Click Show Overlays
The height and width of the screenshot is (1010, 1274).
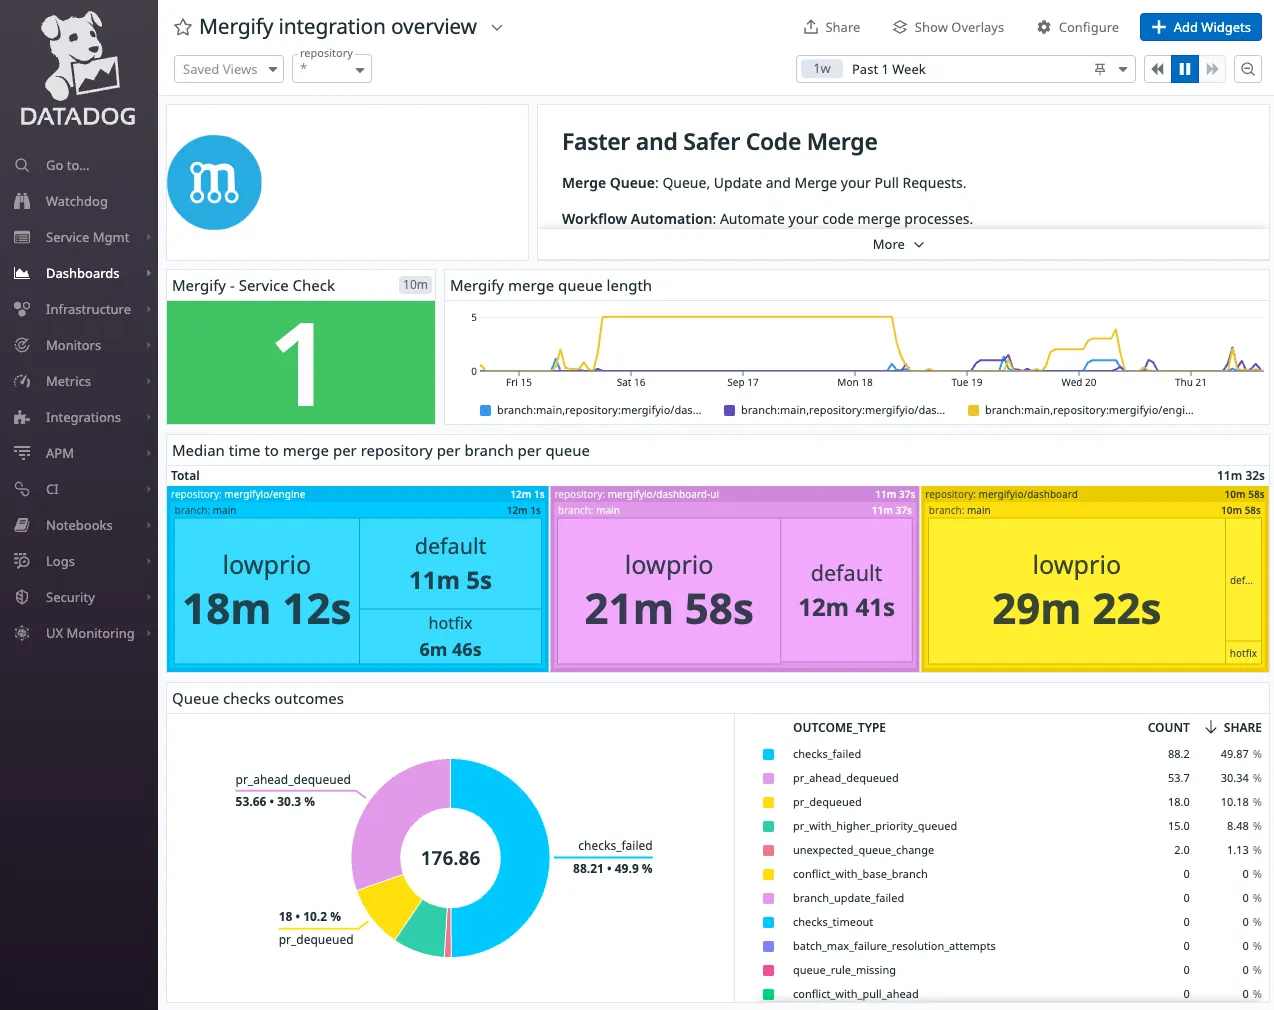tap(948, 27)
